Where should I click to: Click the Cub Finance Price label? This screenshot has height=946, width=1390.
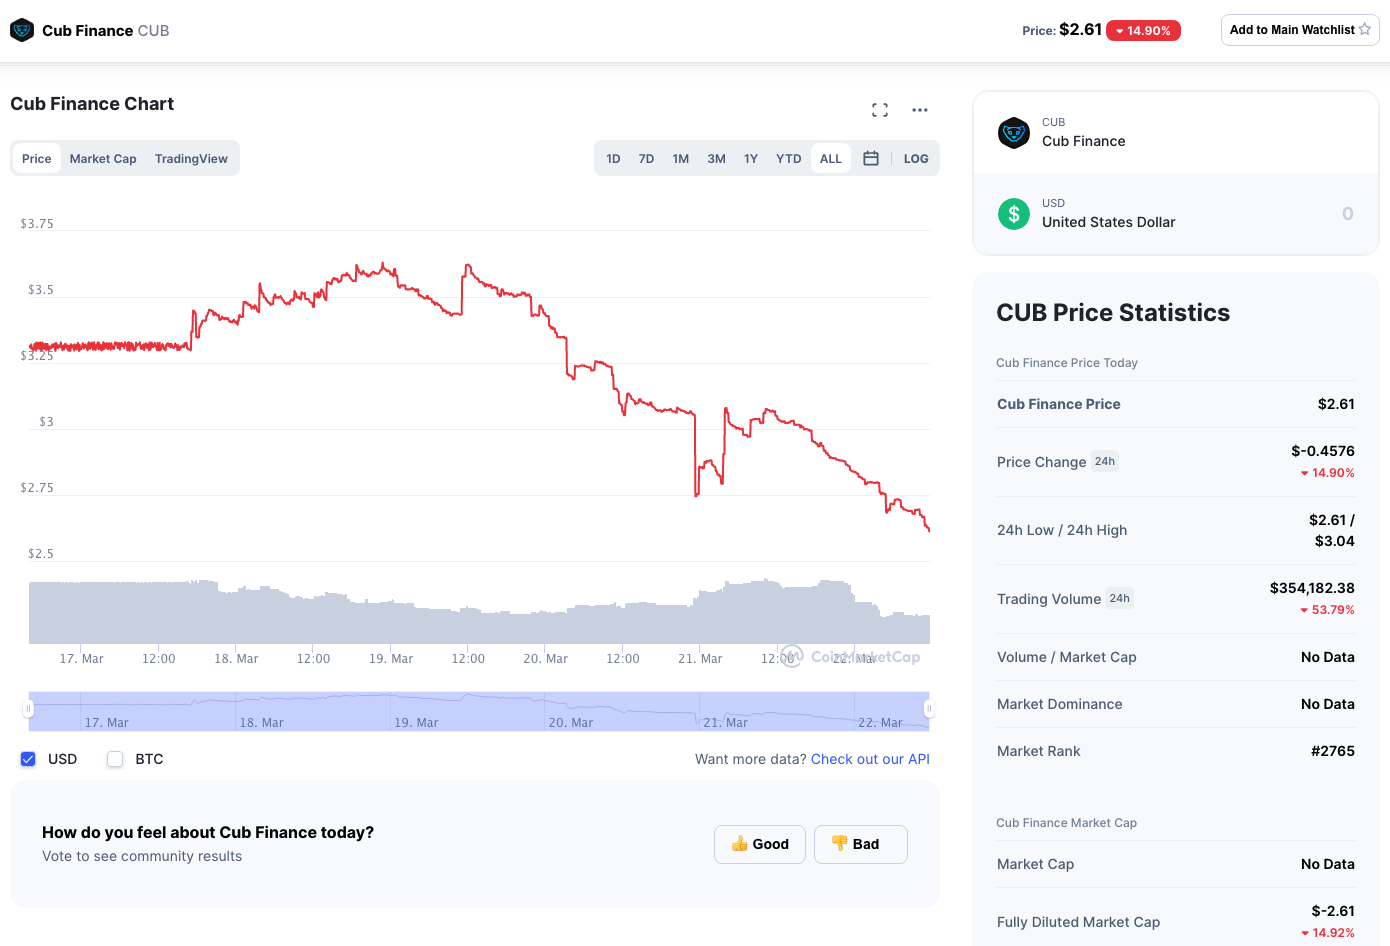[1059, 404]
